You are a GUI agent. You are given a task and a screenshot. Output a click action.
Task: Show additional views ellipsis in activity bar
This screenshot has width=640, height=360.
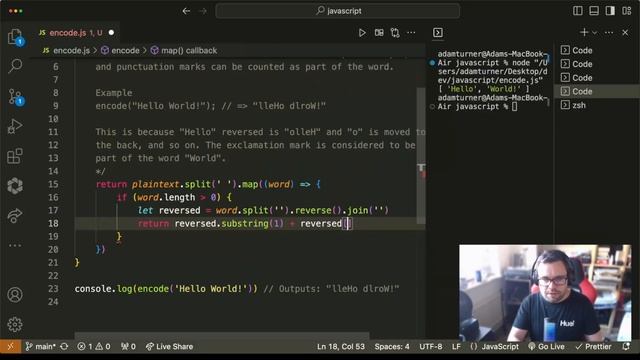pos(15,245)
